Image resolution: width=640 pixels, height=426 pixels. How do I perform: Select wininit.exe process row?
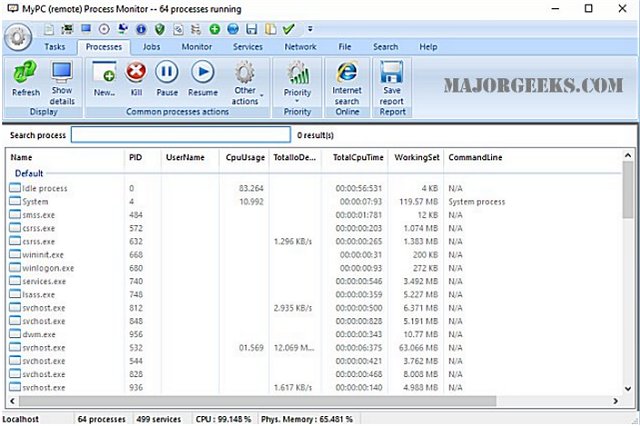pyautogui.click(x=314, y=255)
